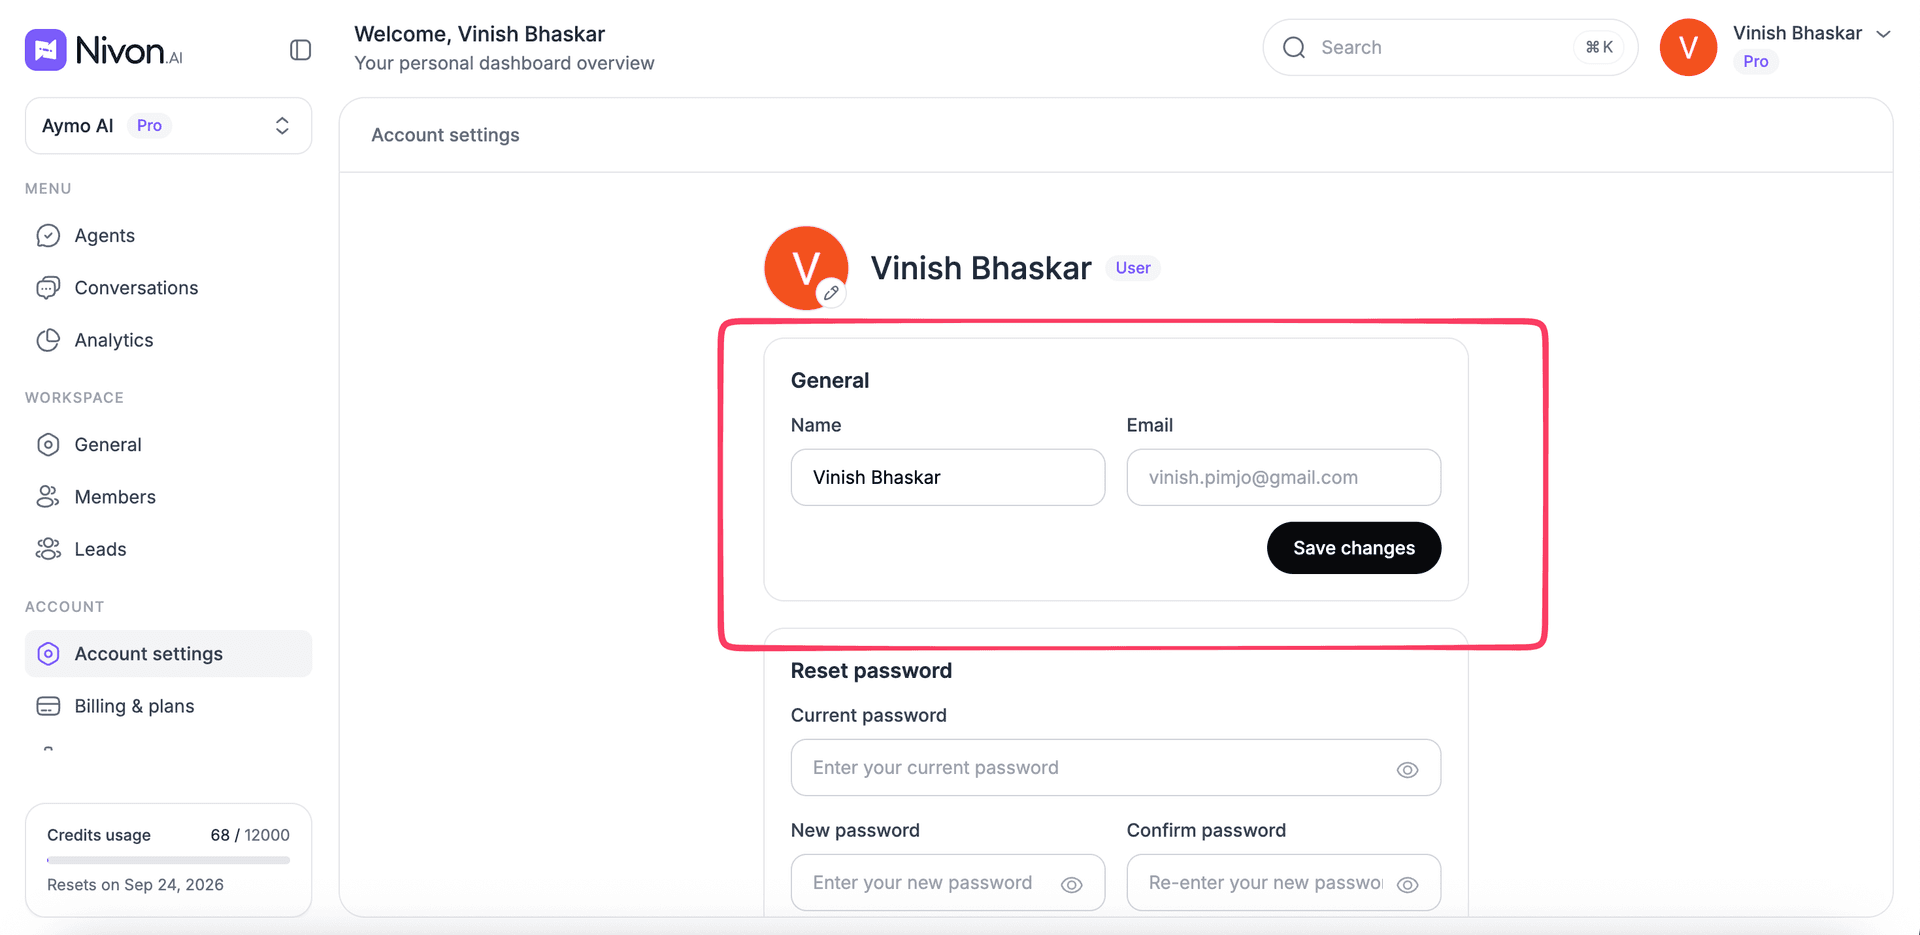This screenshot has width=1920, height=935.
Task: Collapse the sidebar using the panel icon
Action: pos(300,50)
